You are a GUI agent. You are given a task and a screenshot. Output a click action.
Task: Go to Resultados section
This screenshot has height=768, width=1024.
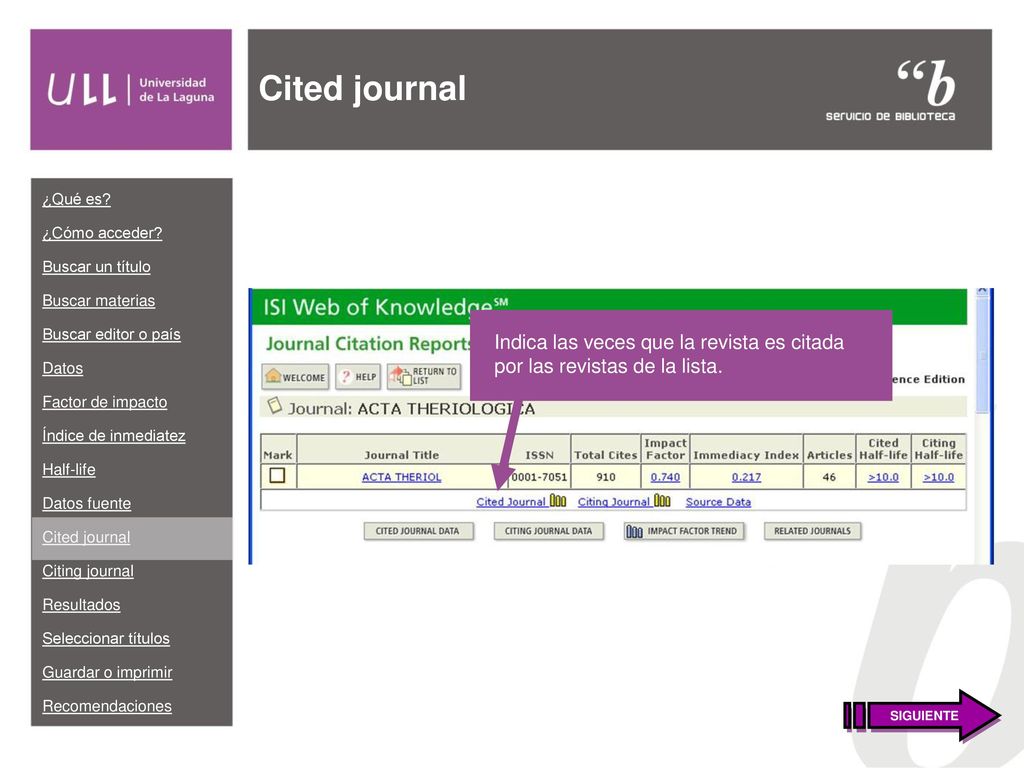[81, 605]
